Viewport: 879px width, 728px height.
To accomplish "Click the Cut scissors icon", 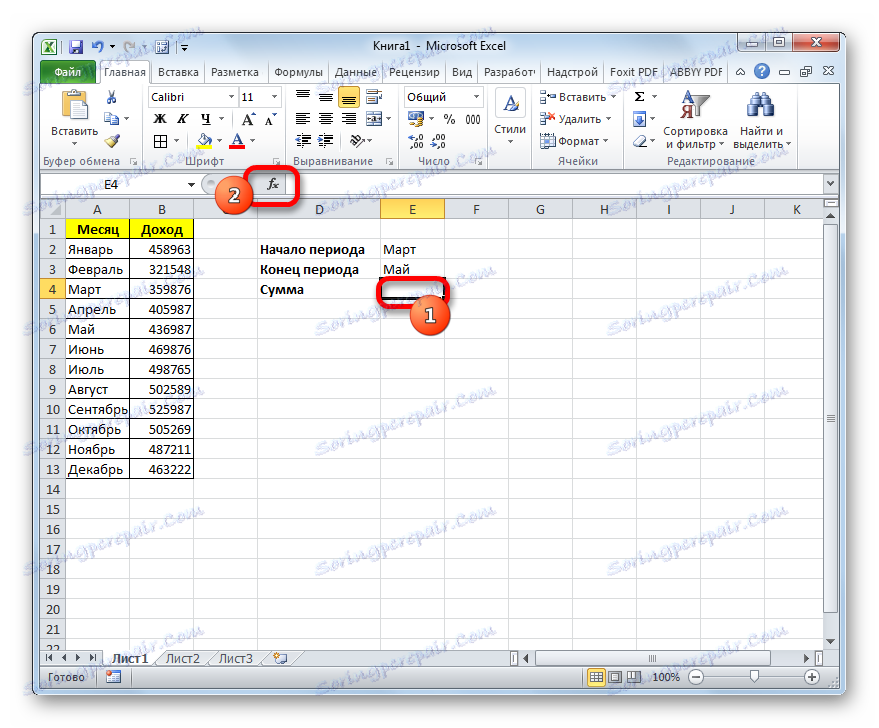I will (x=112, y=98).
